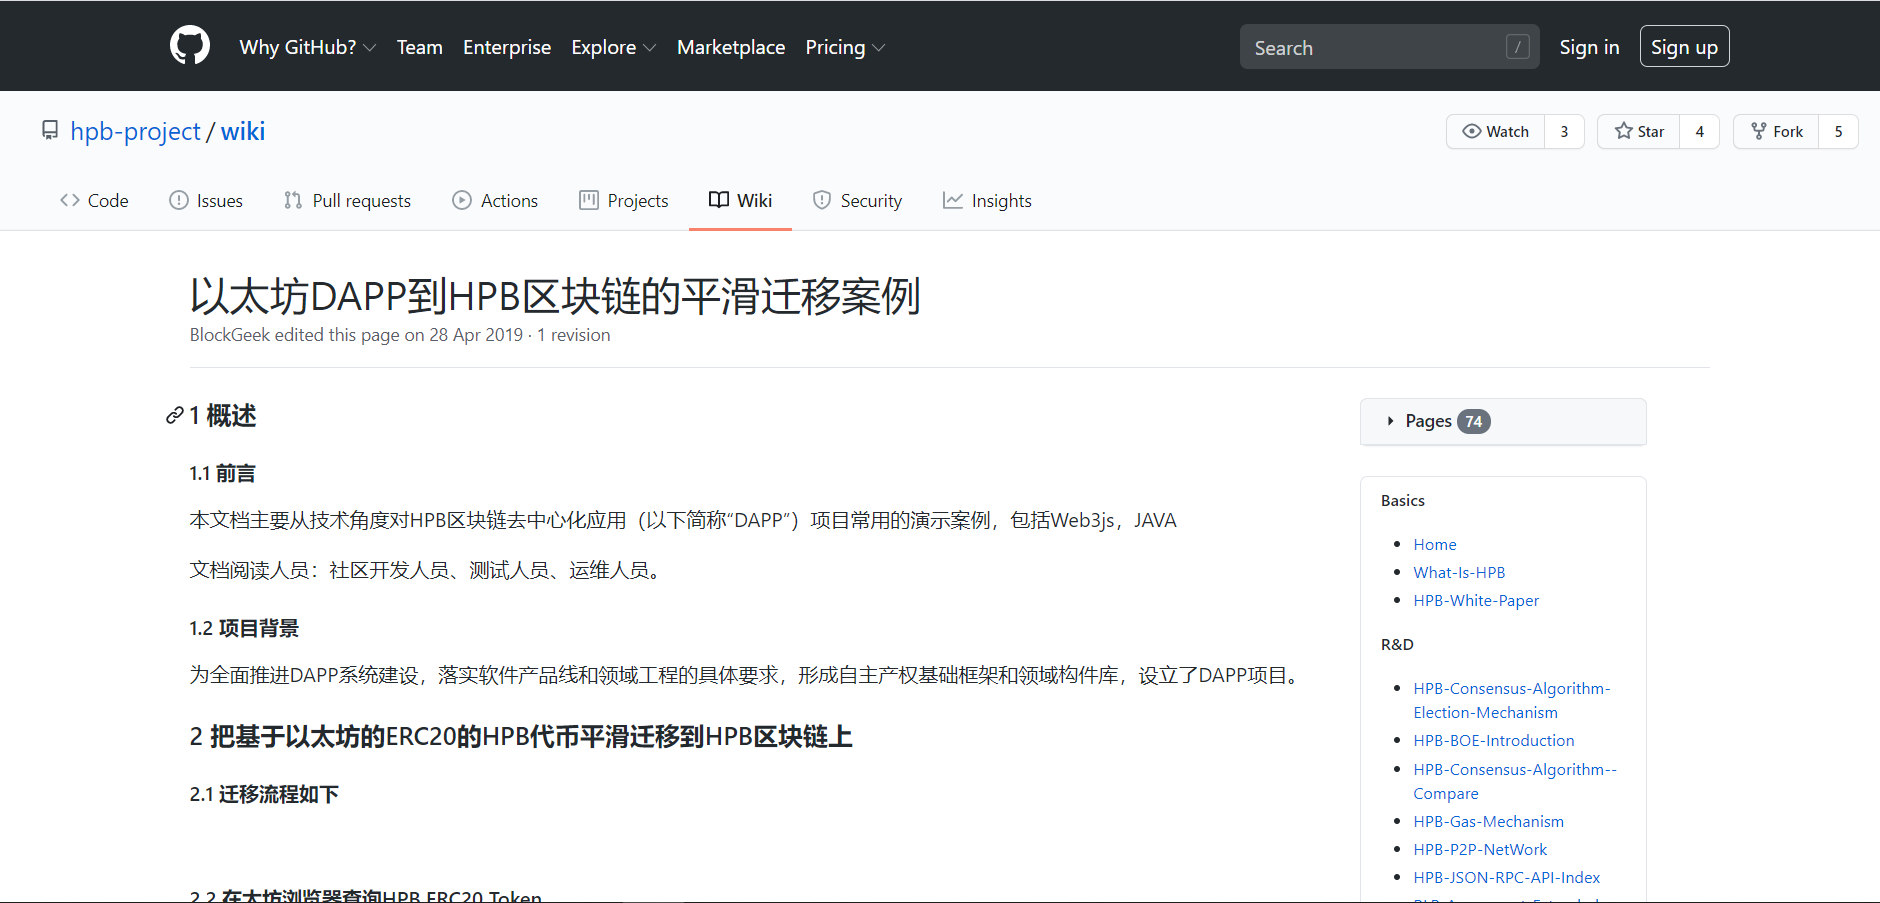Open the Pull requests tab
The image size is (1880, 903).
(x=347, y=201)
